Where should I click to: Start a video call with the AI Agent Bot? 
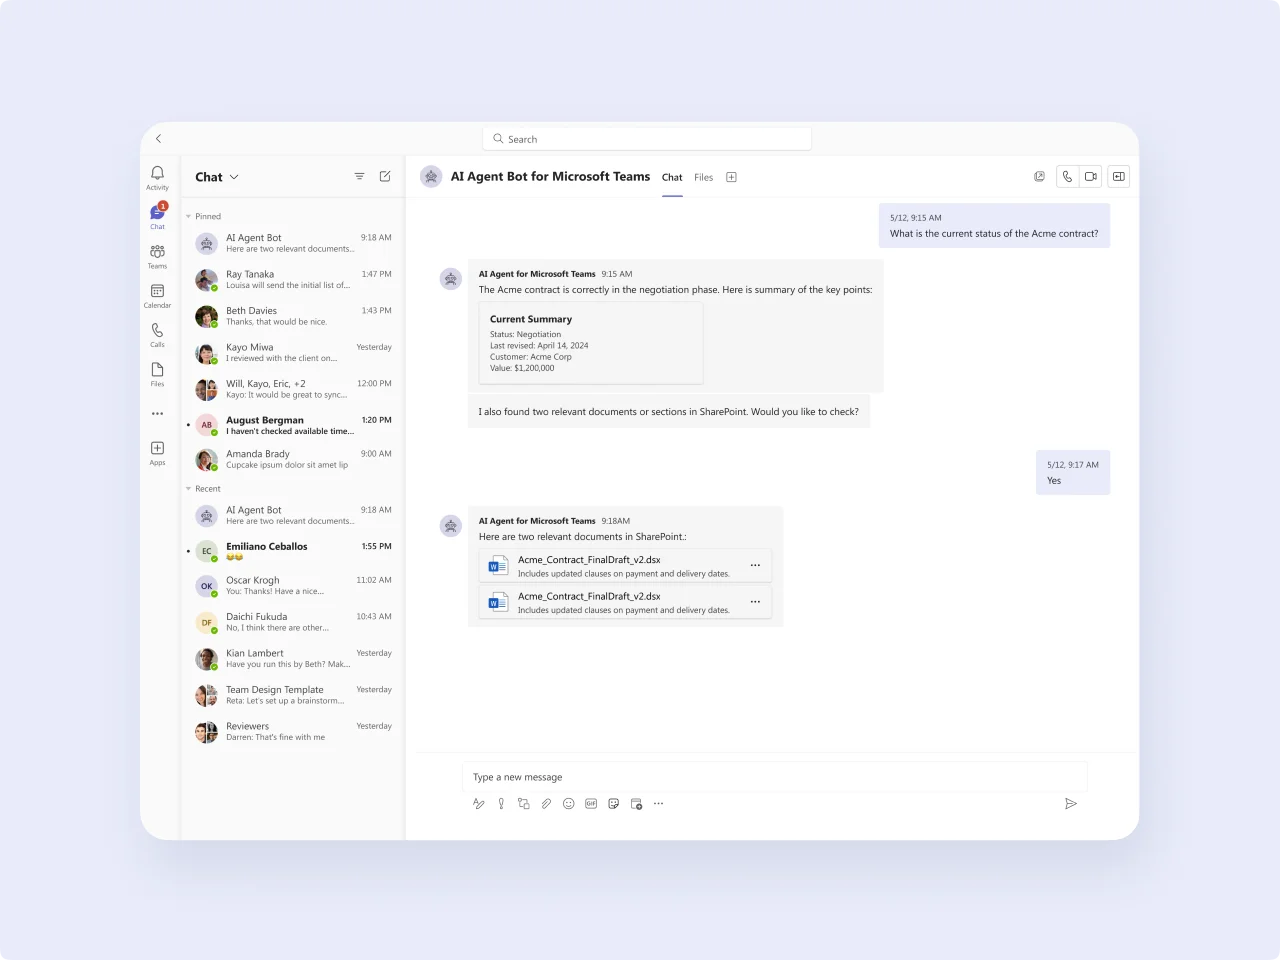pyautogui.click(x=1091, y=176)
